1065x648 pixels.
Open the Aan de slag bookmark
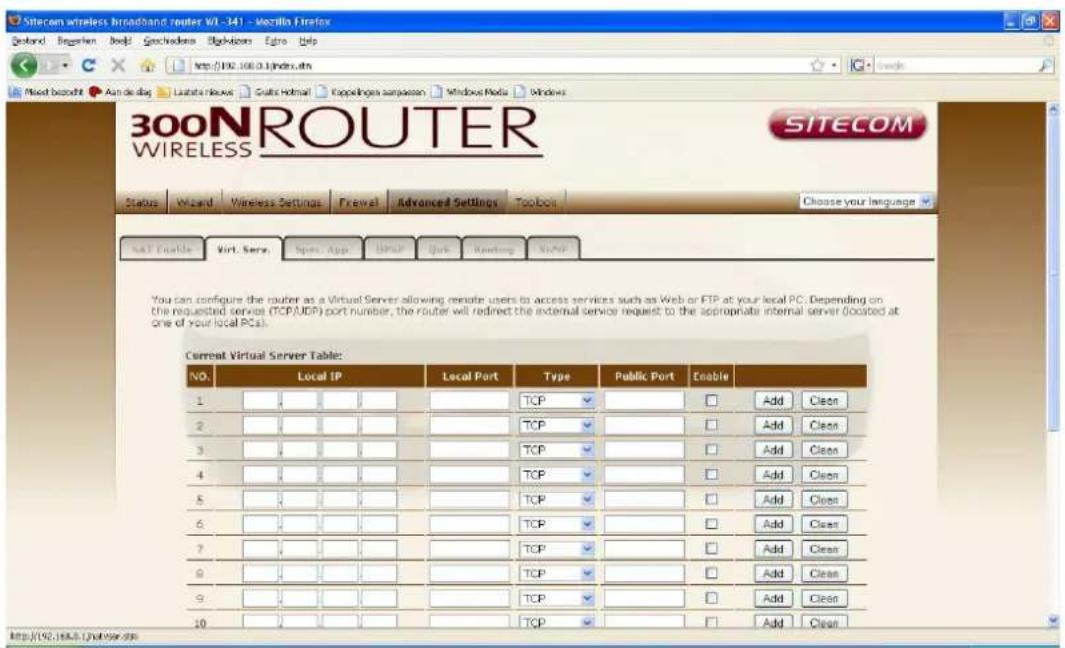click(120, 92)
